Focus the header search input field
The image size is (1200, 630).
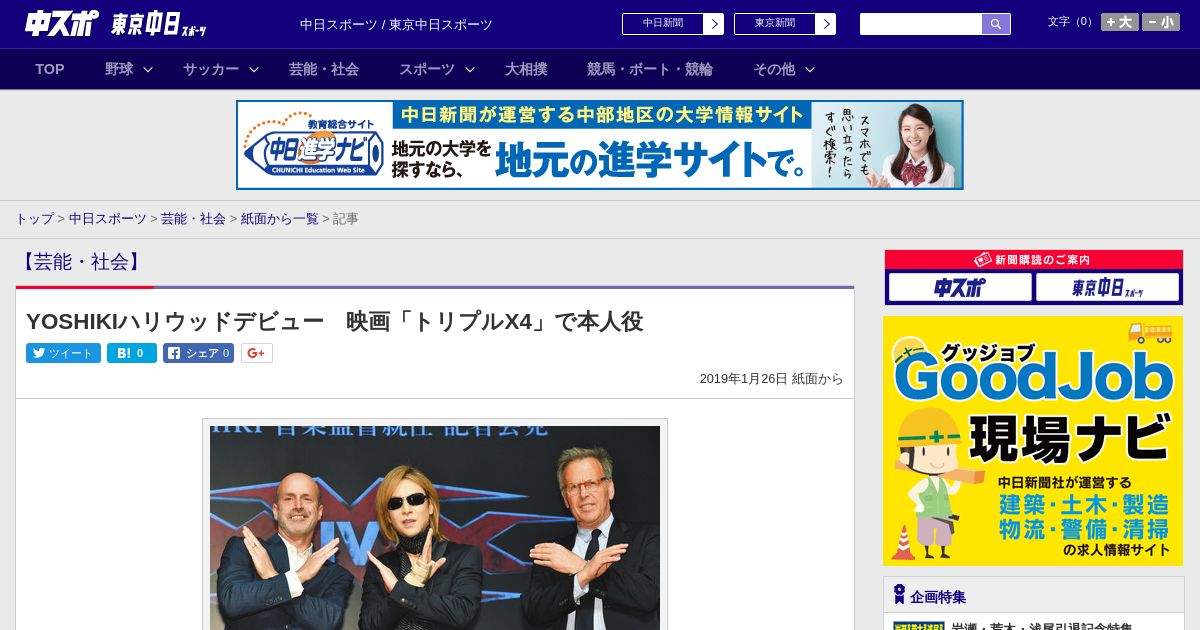tap(921, 24)
